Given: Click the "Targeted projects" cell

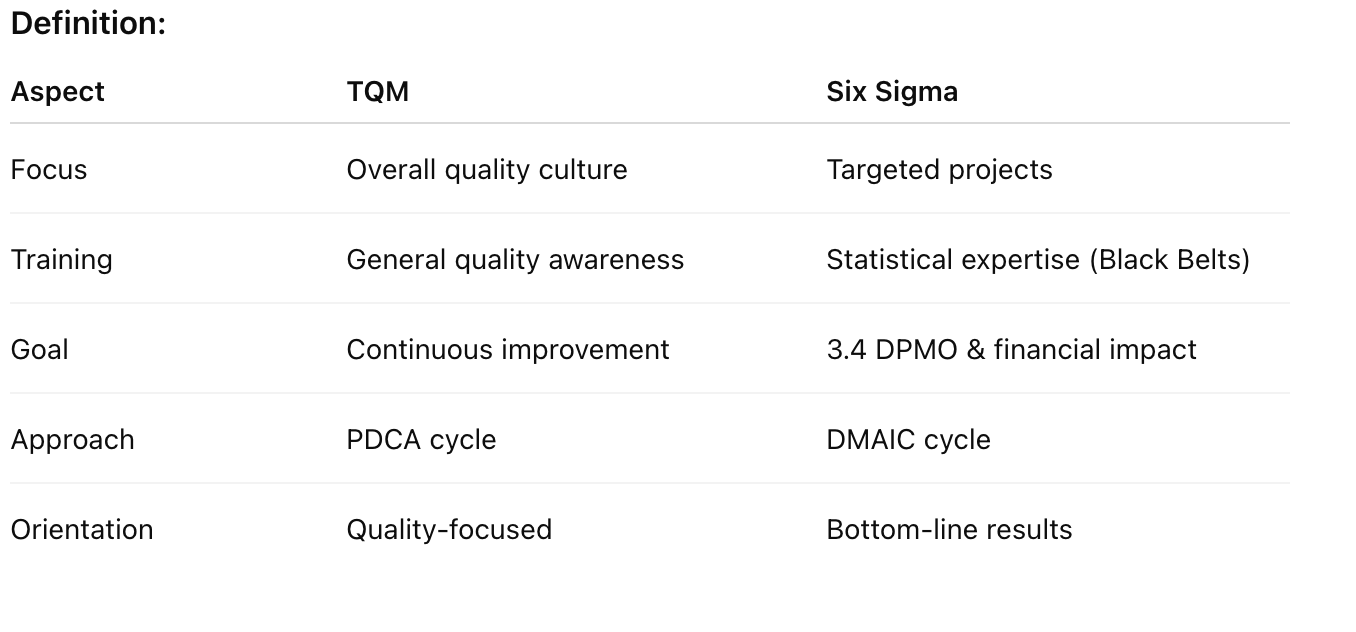Looking at the screenshot, I should point(939,170).
